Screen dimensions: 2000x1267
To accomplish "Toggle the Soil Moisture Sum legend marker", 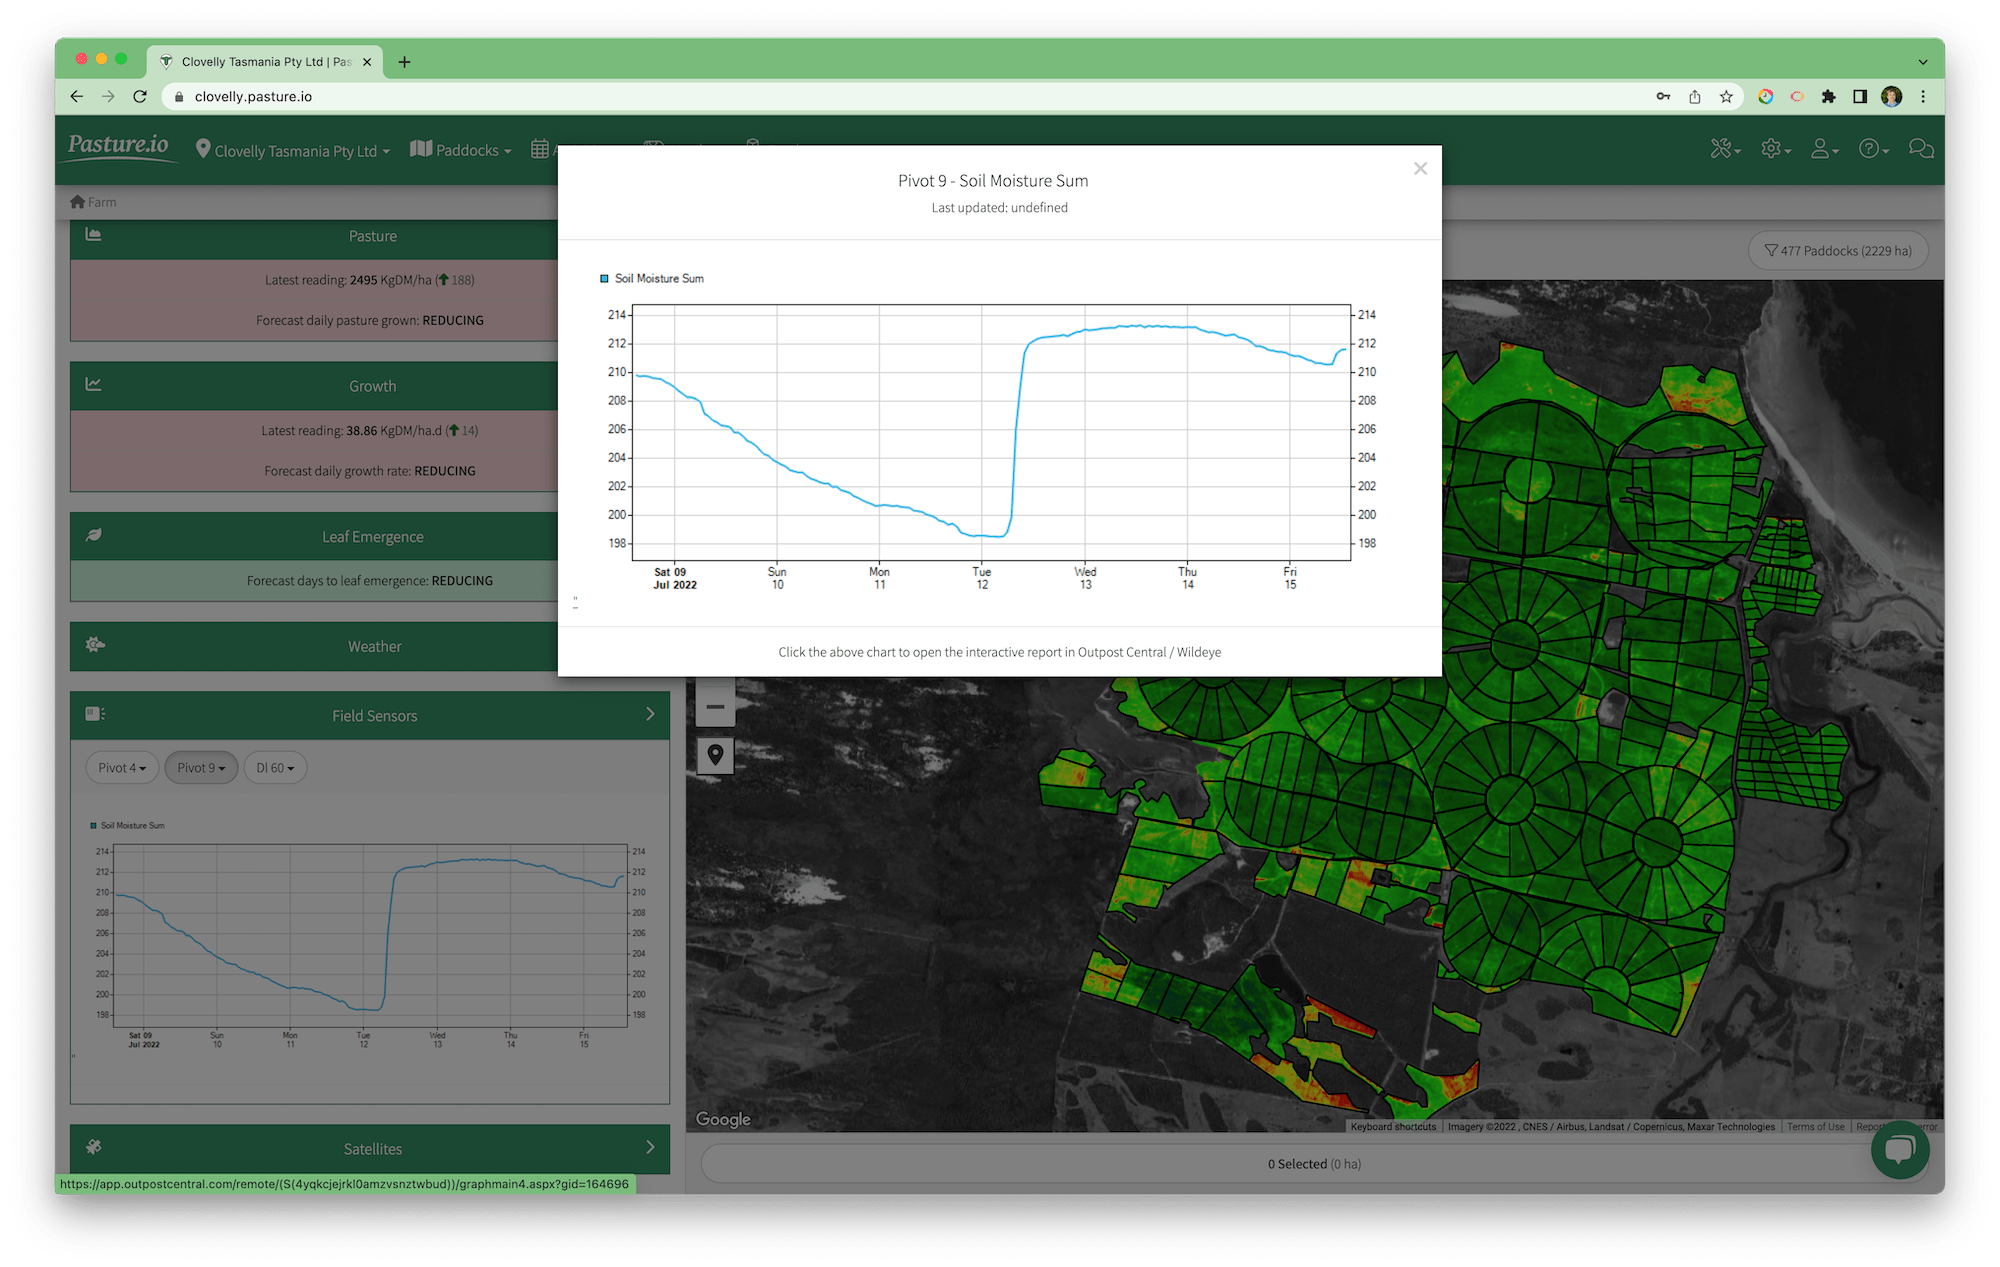I will tap(604, 279).
